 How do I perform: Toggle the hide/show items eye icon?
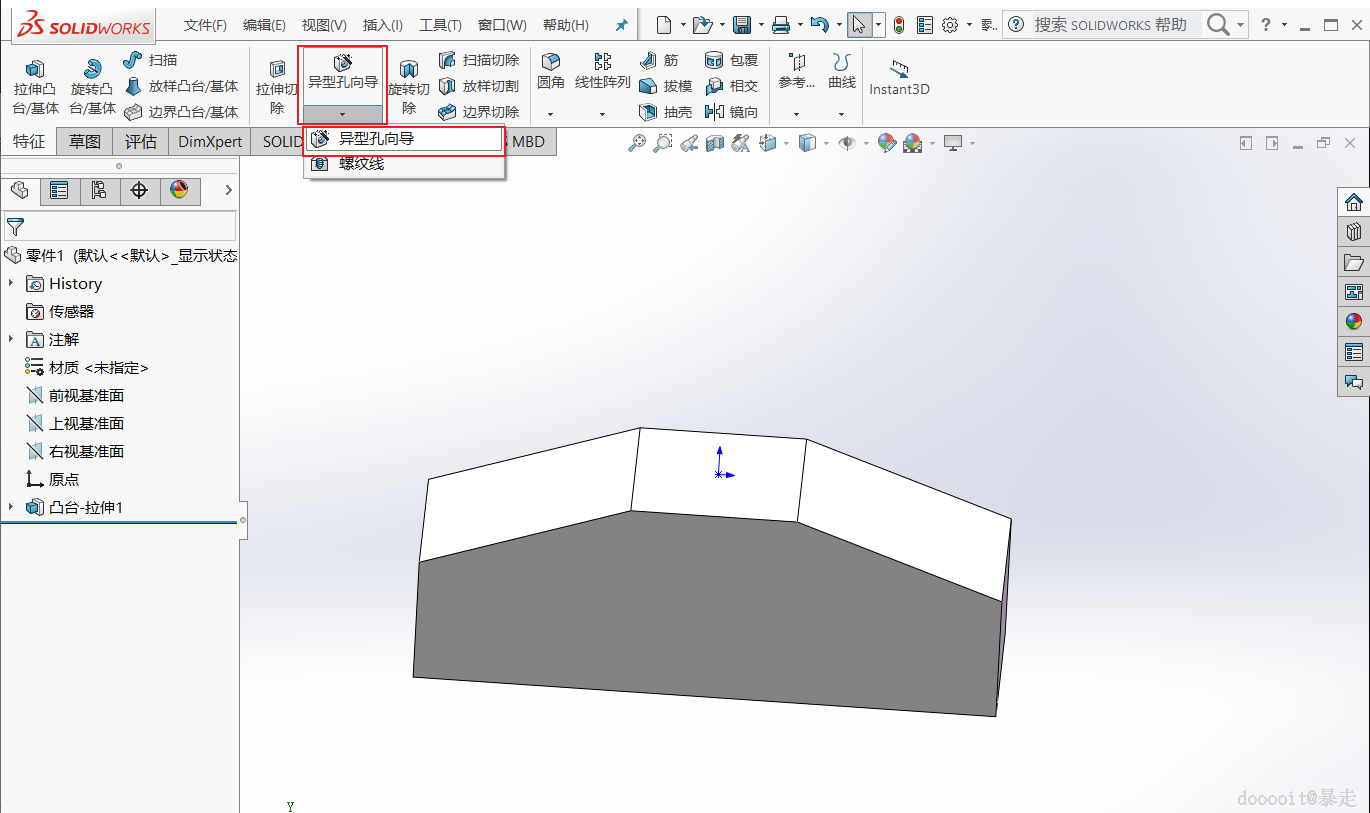pyautogui.click(x=847, y=143)
